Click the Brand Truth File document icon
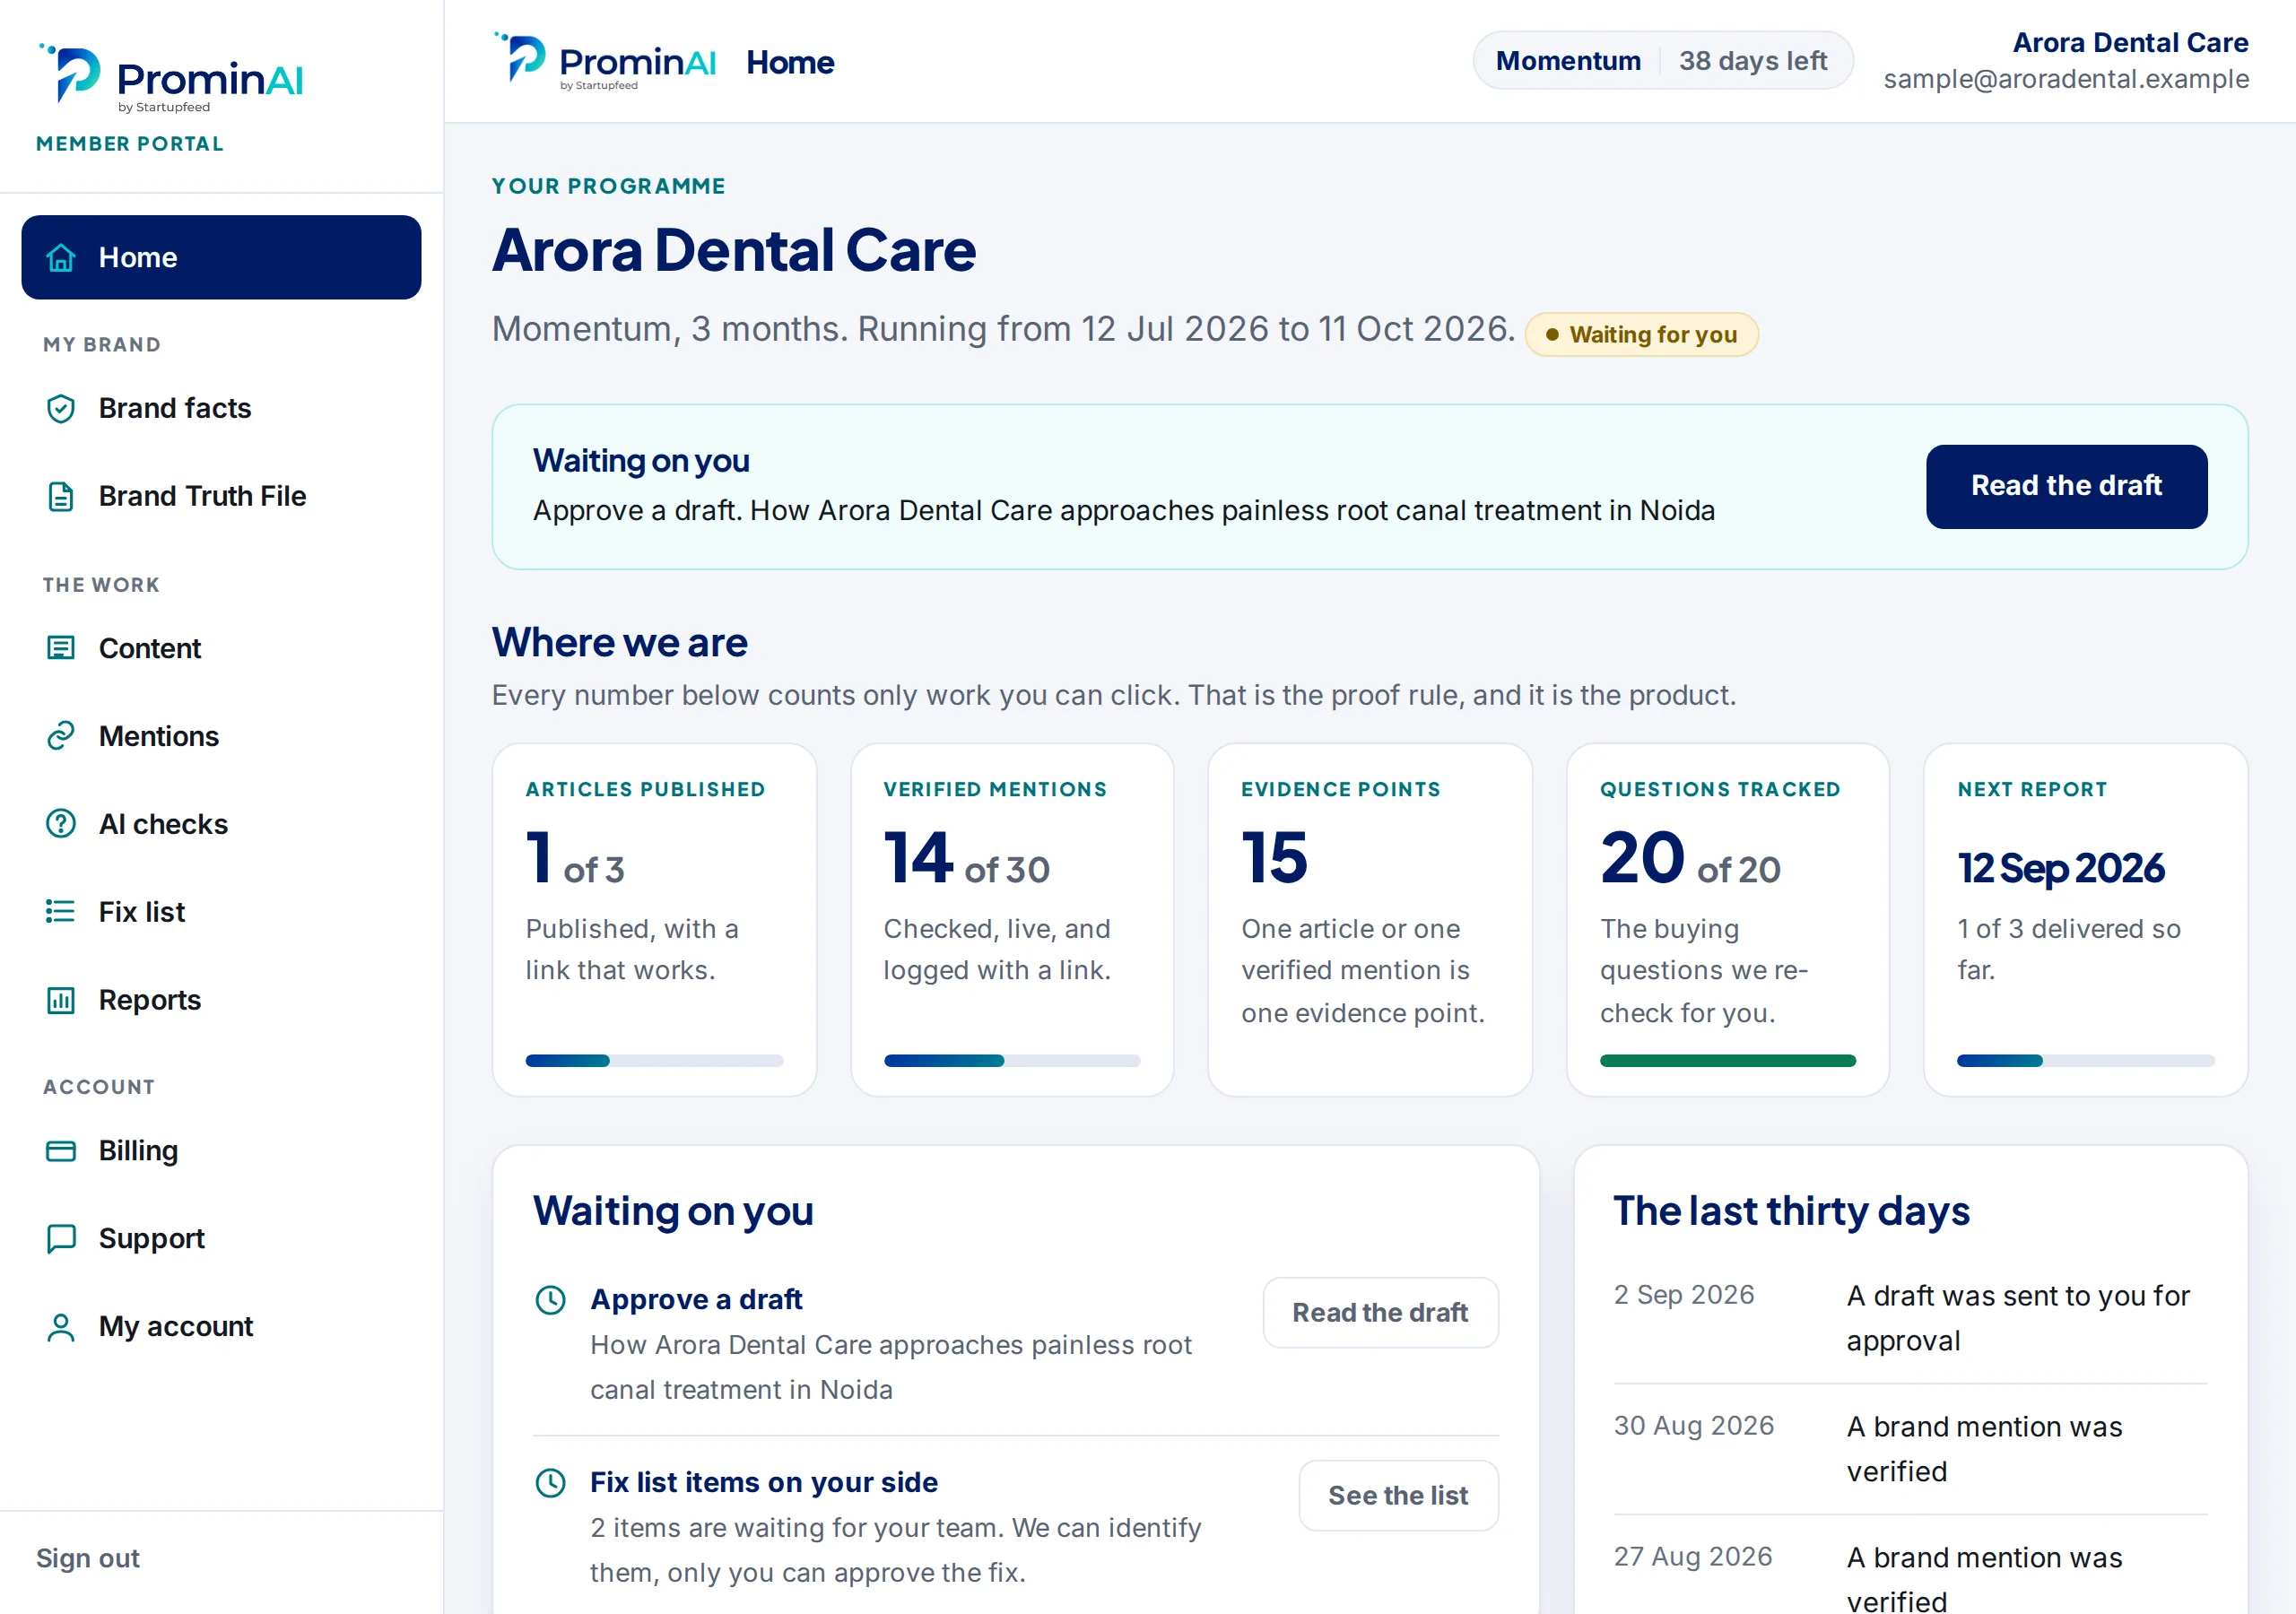2296x1614 pixels. (x=61, y=496)
